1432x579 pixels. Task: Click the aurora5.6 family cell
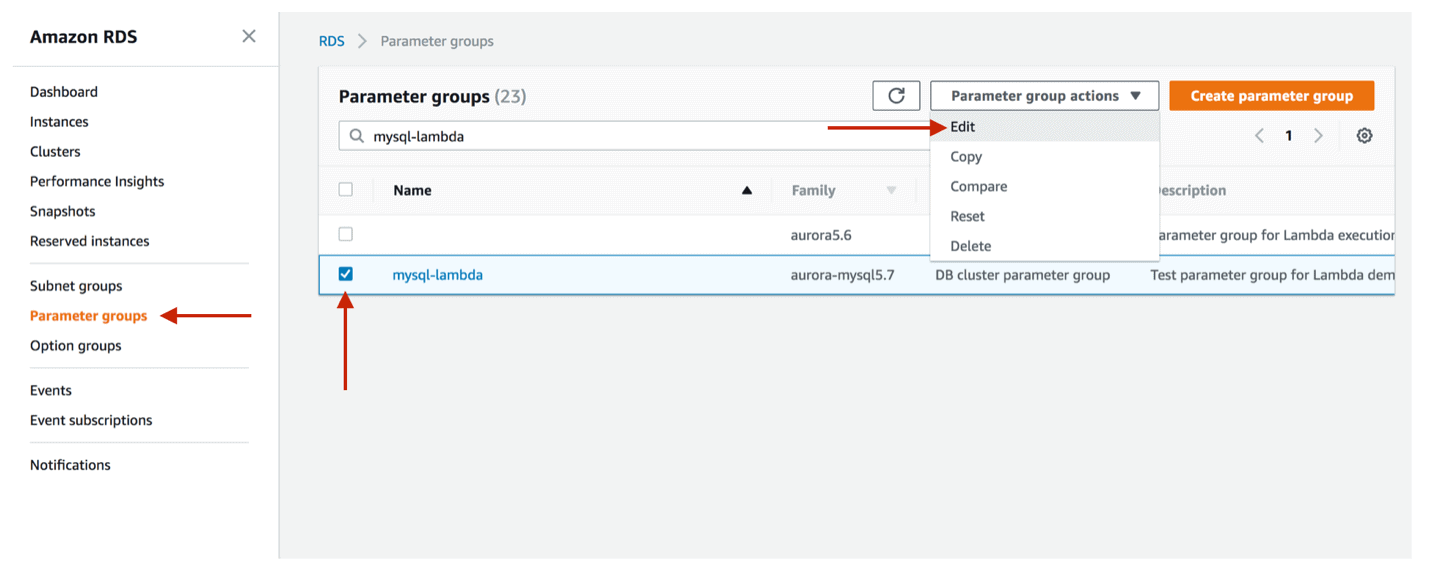point(821,235)
